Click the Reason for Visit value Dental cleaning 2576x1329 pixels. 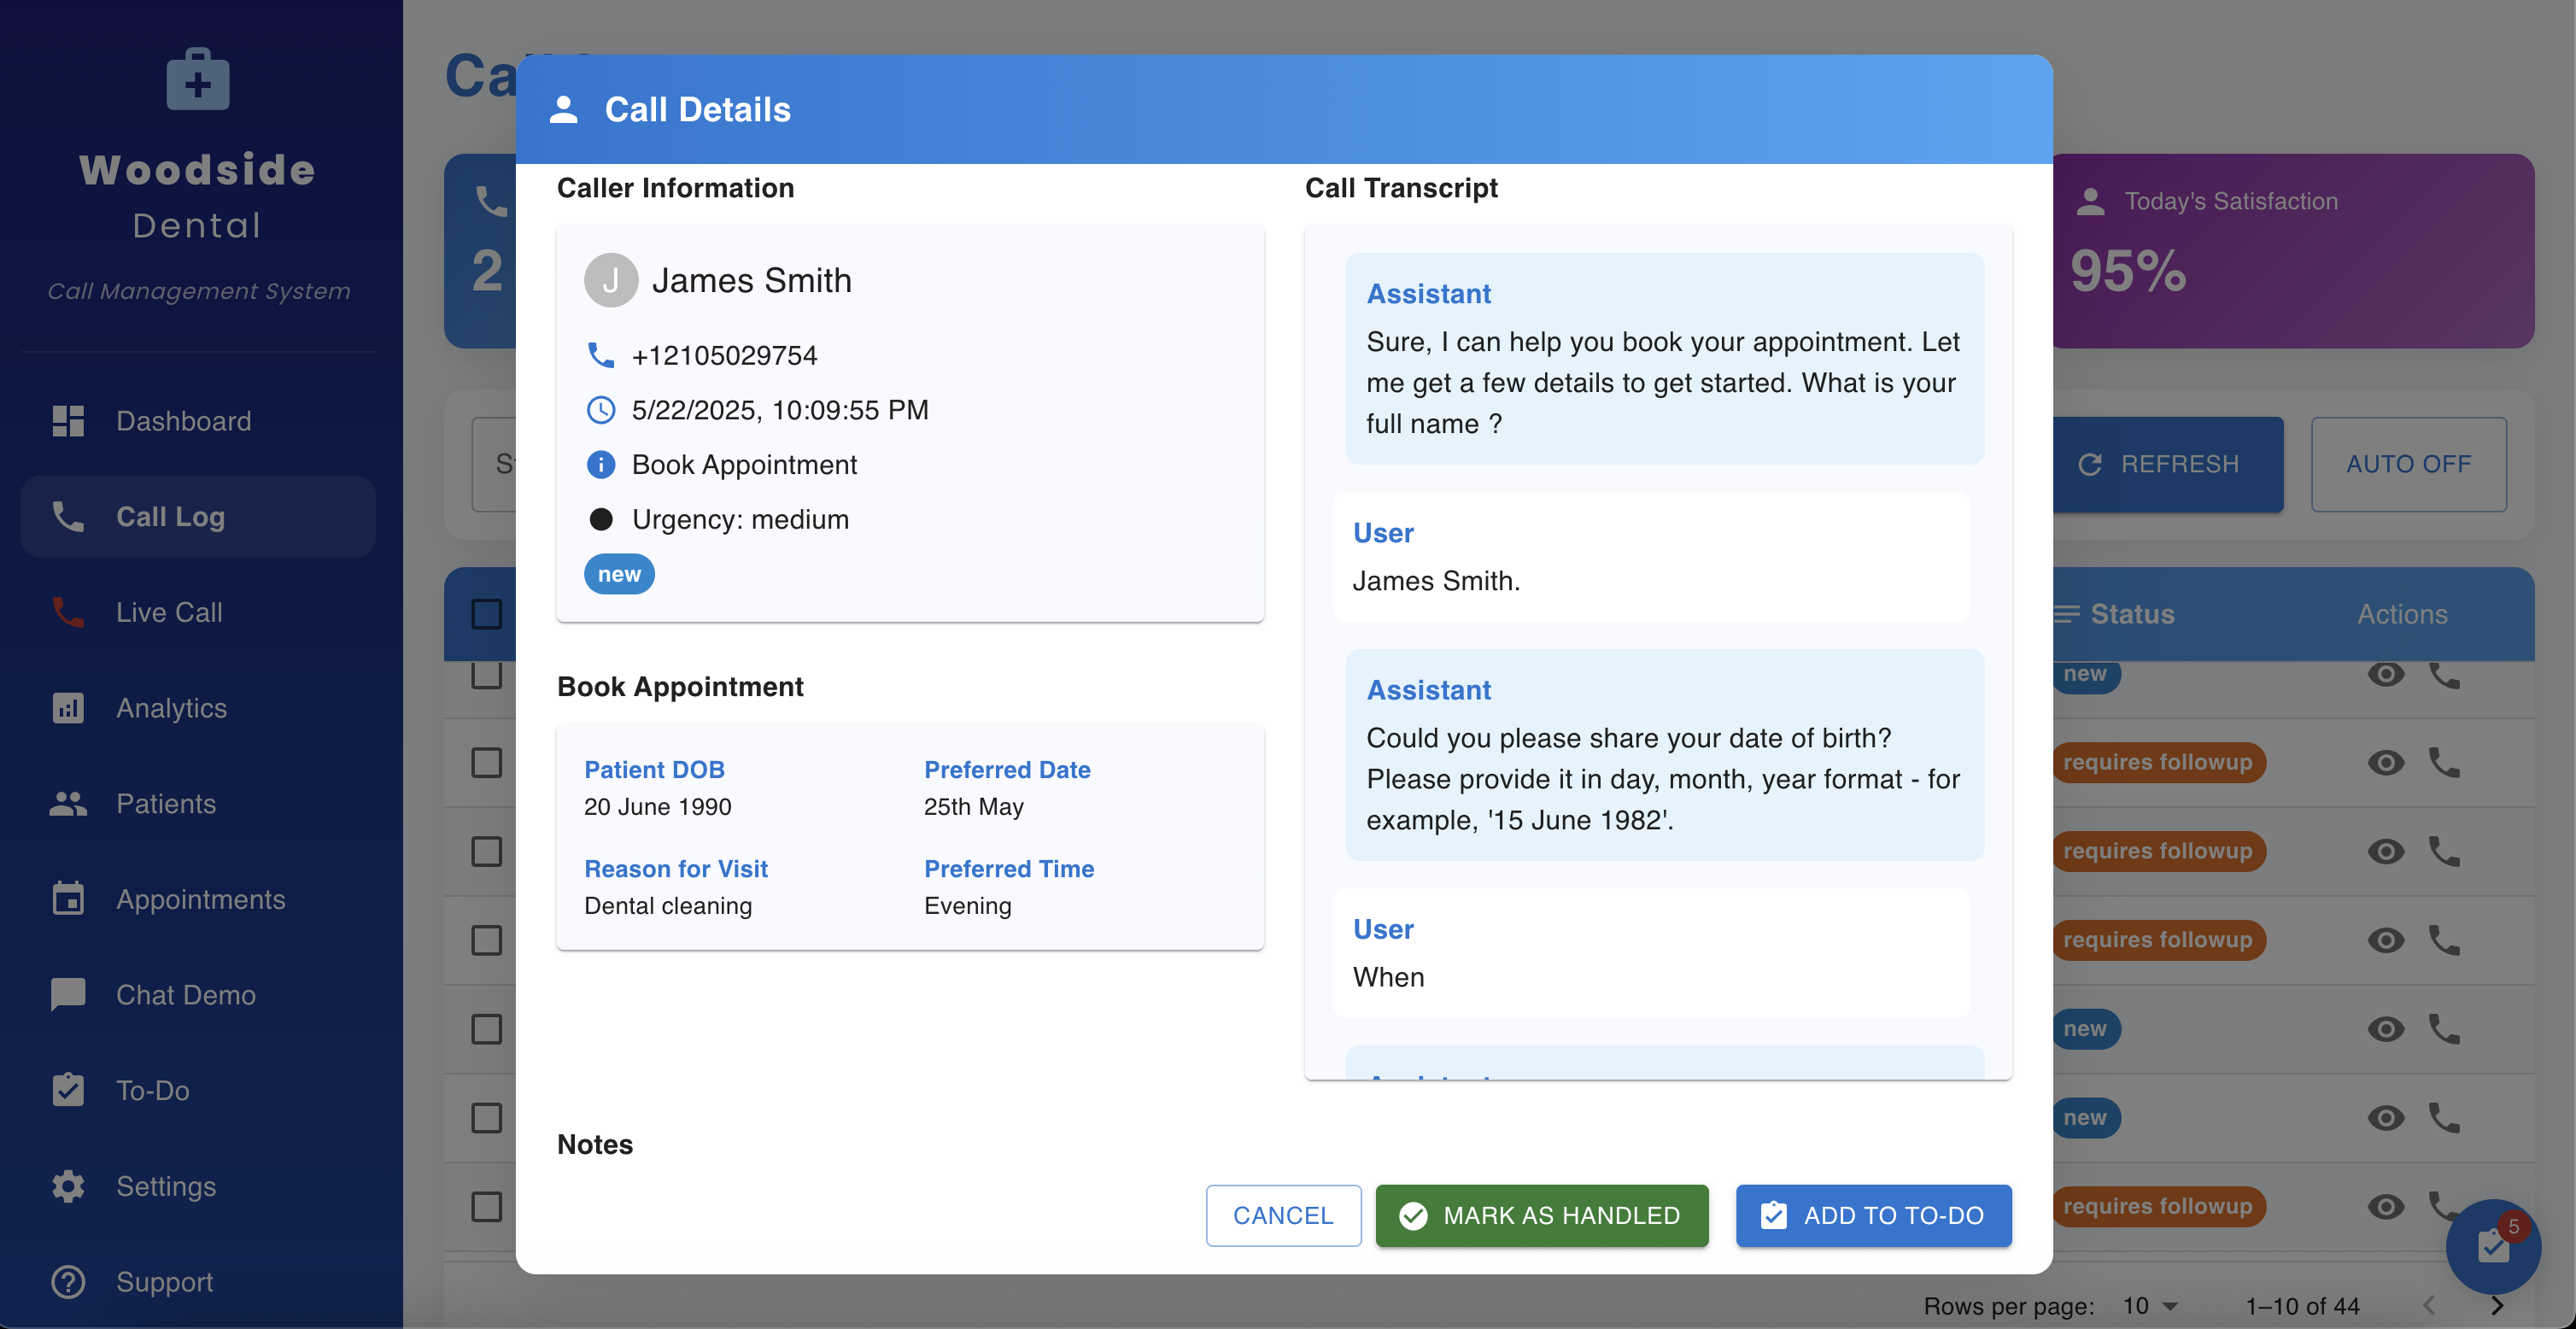668,906
